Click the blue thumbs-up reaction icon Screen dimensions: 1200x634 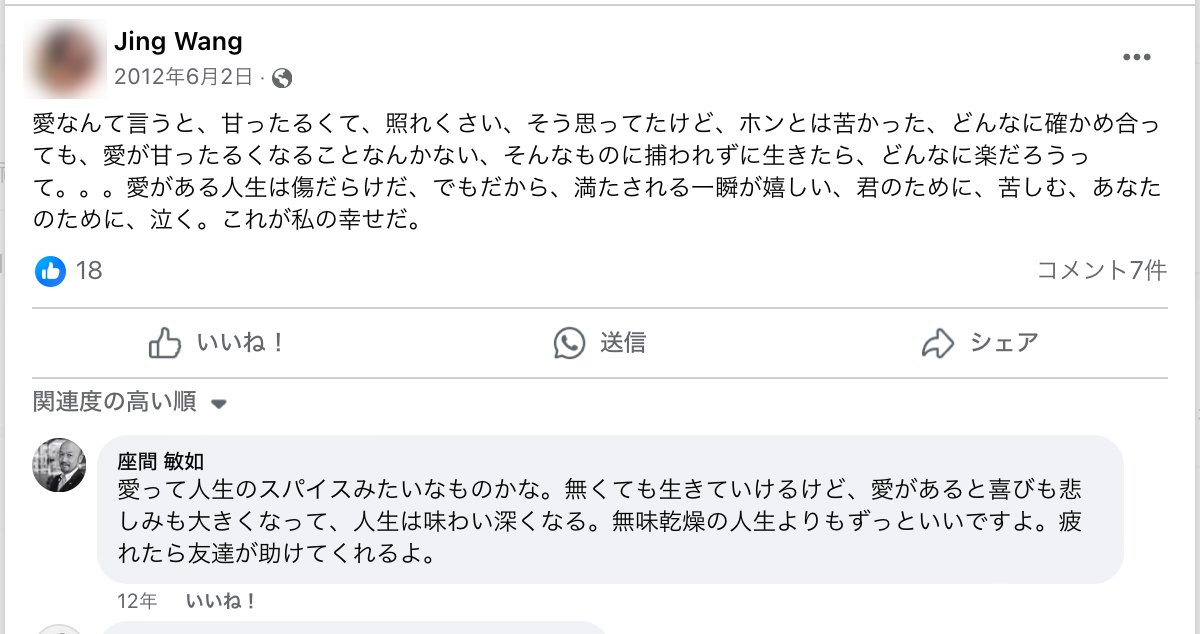click(x=50, y=270)
